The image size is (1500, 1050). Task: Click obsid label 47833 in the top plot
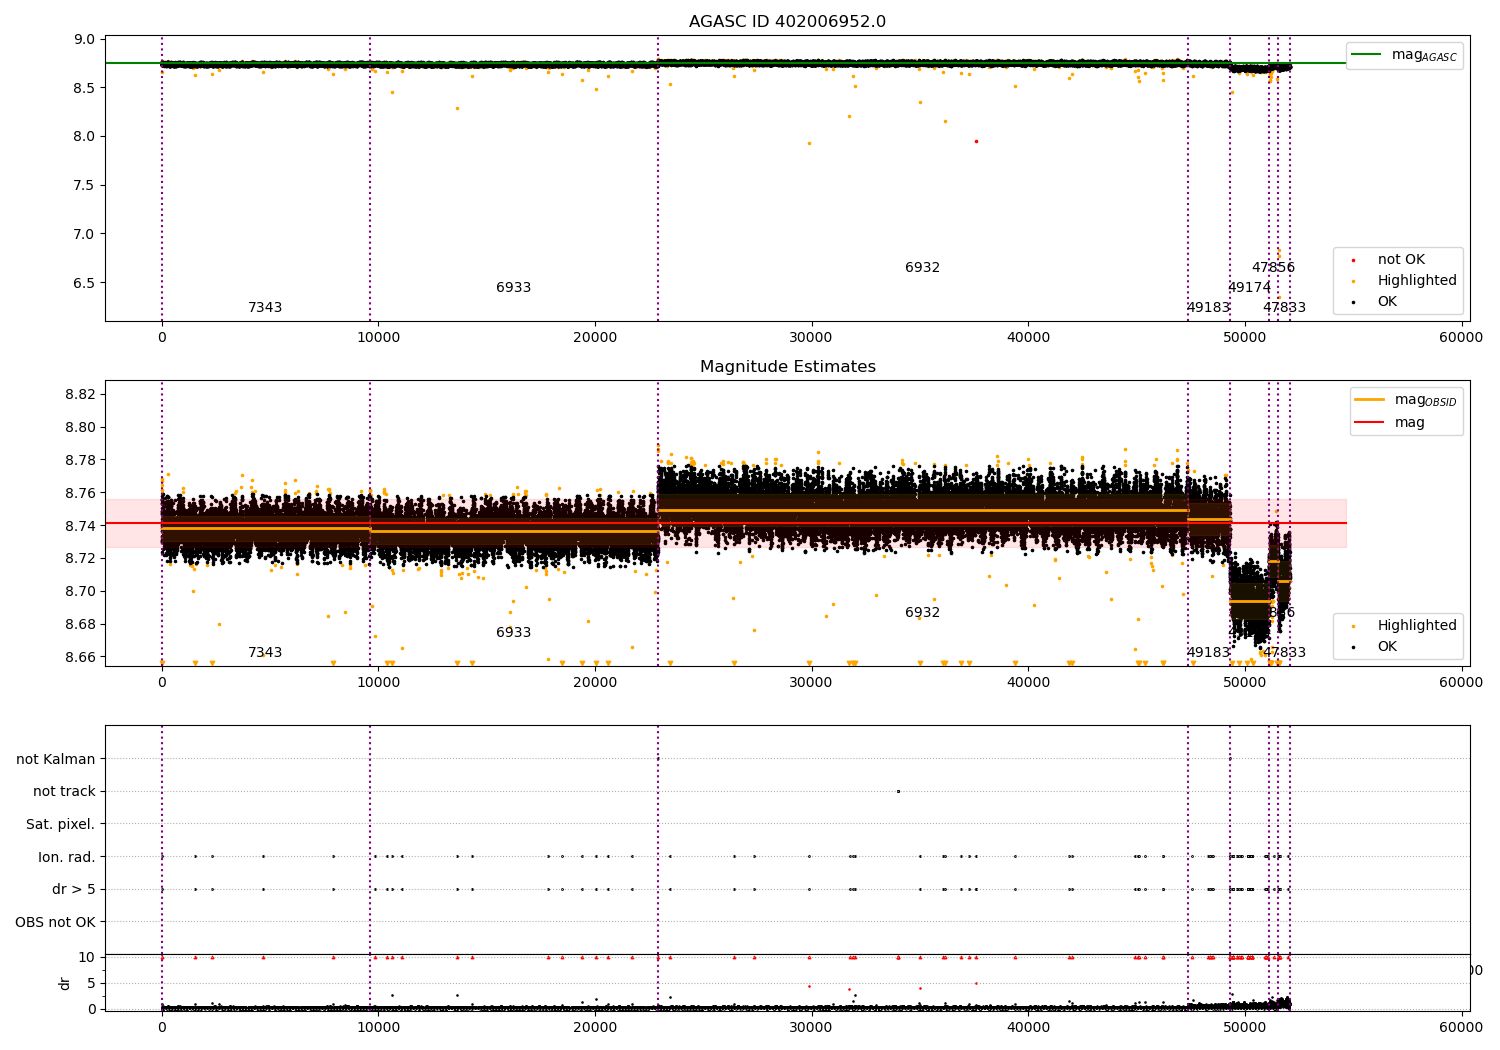[x=1284, y=308]
